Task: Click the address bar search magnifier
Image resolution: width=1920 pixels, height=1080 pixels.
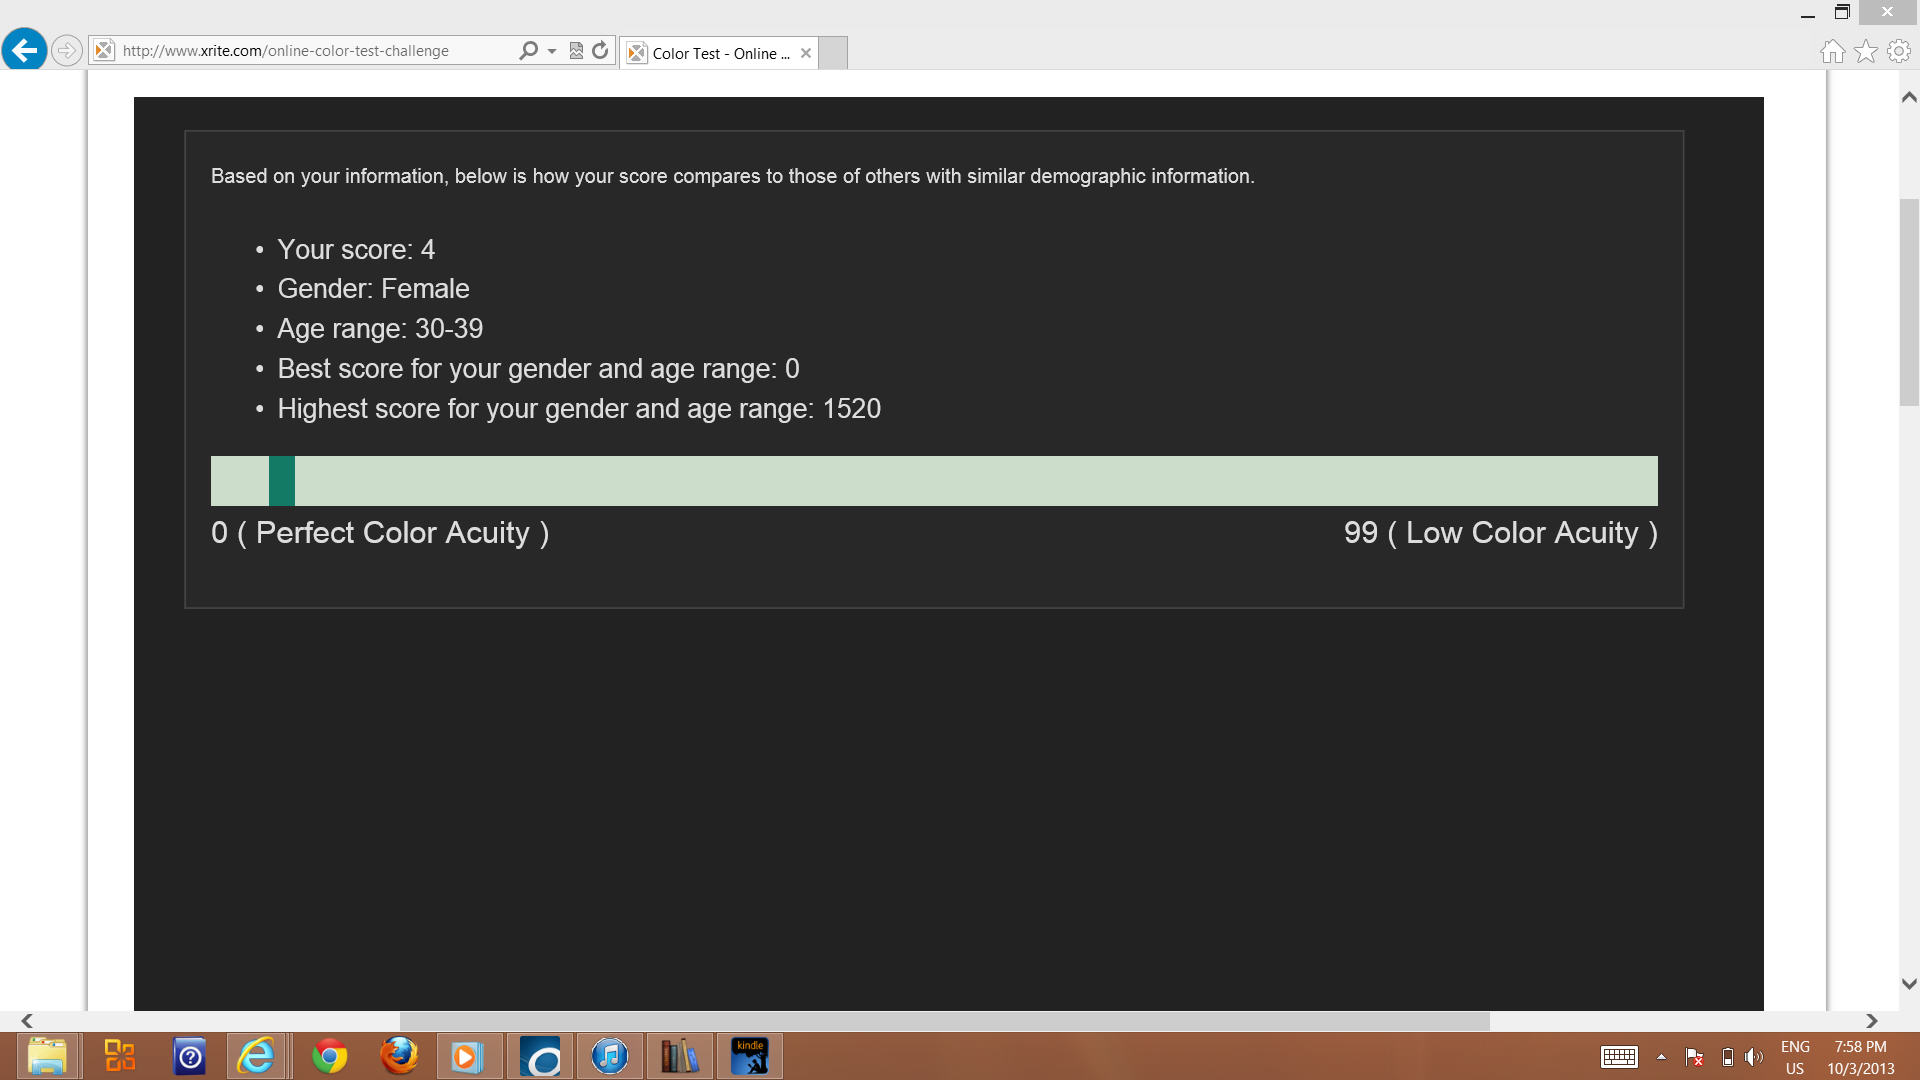Action: (x=528, y=50)
